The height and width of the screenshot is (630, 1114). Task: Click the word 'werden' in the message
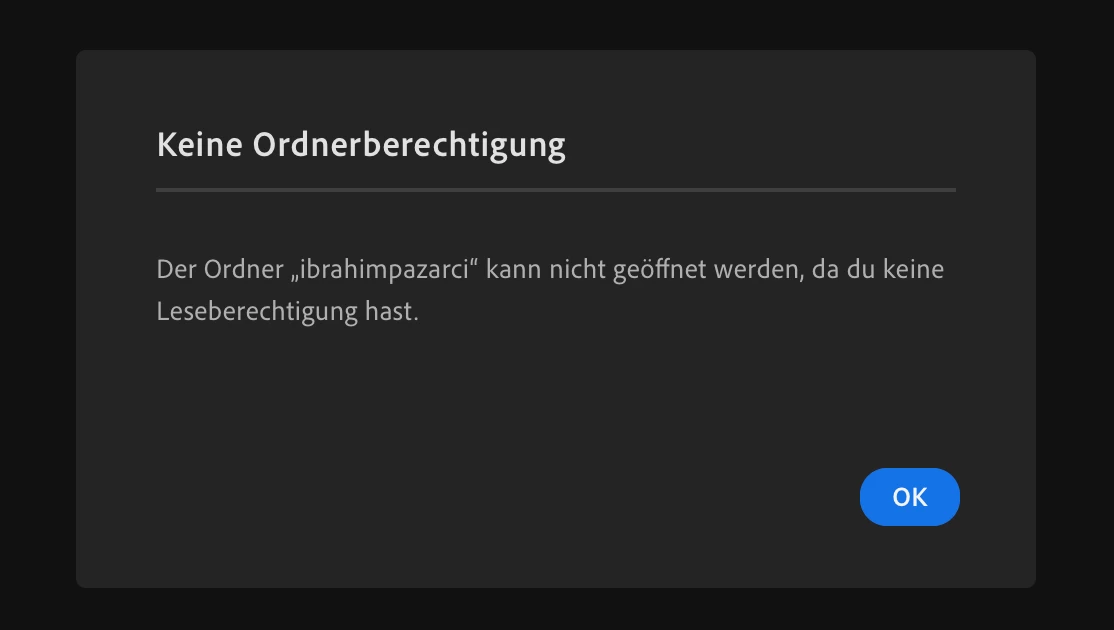[x=759, y=270]
